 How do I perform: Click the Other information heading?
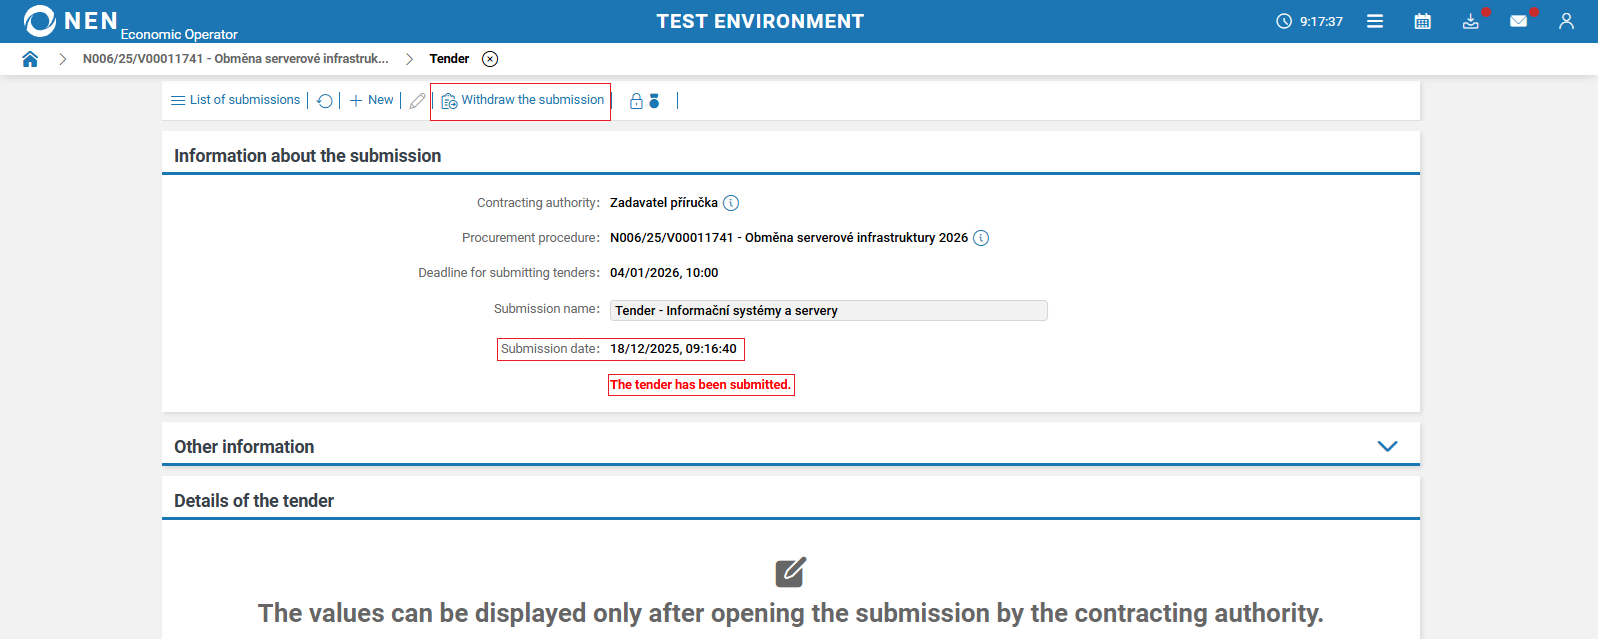[244, 447]
